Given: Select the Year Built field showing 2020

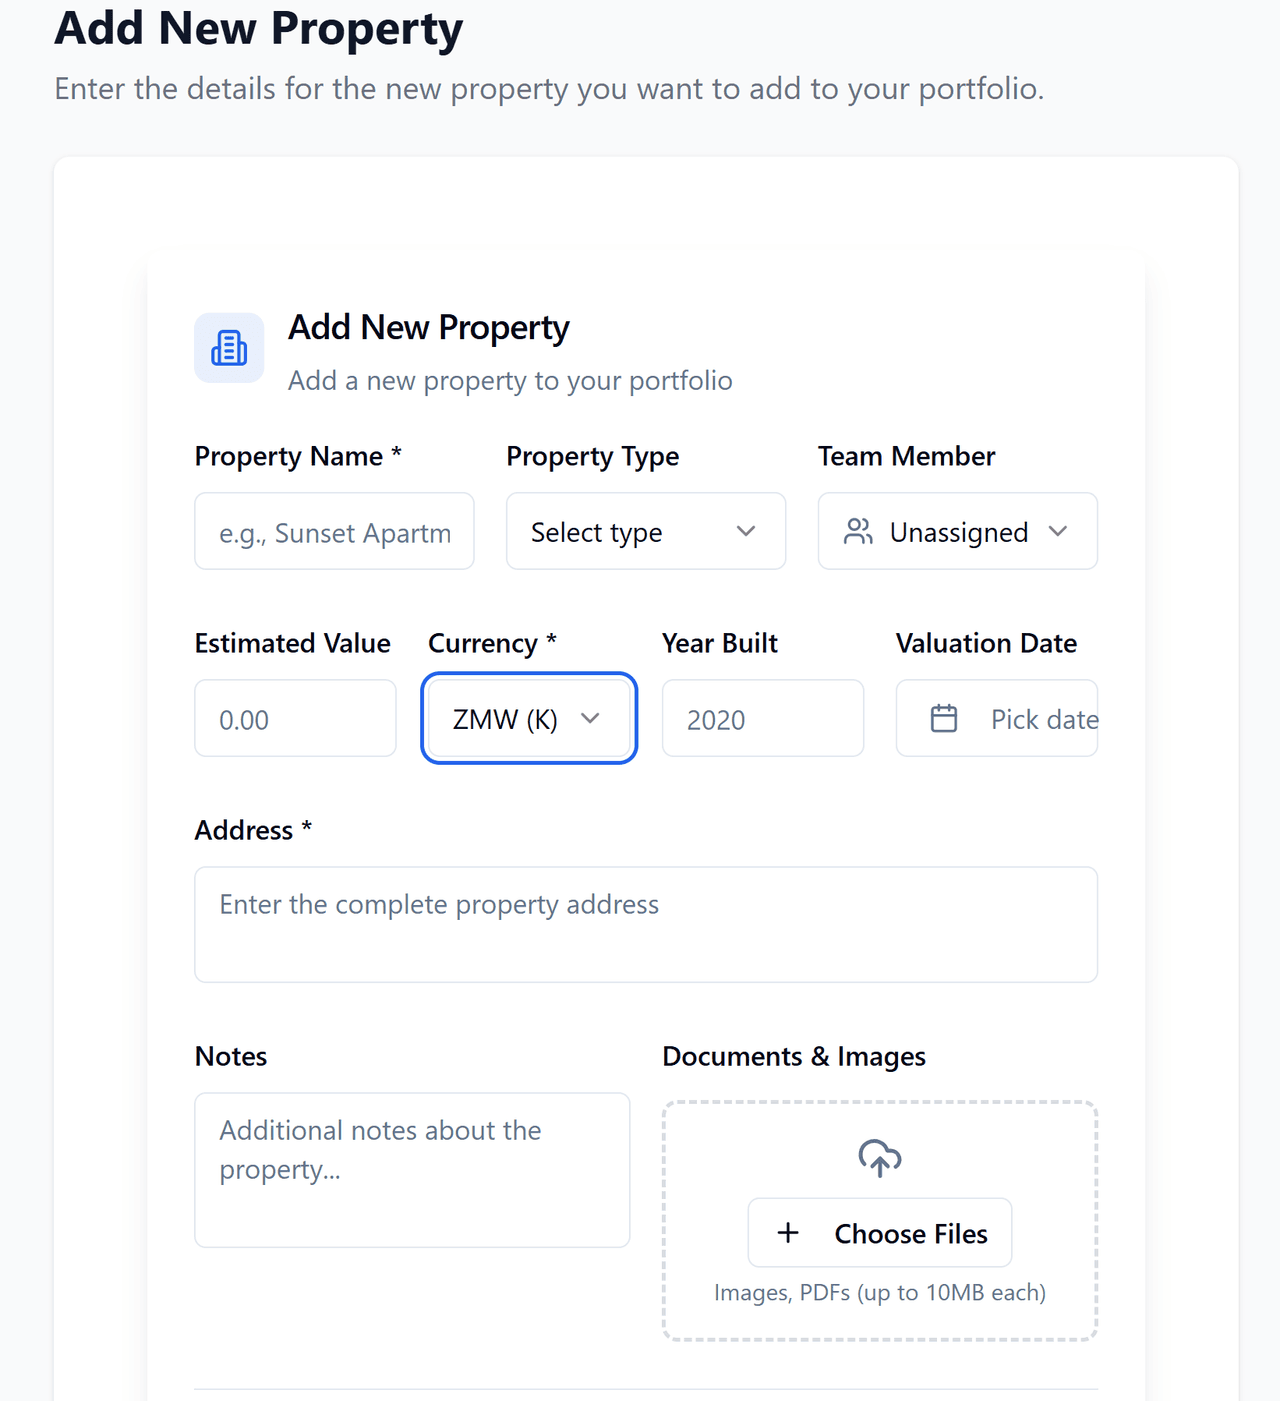Looking at the screenshot, I should click(x=762, y=718).
